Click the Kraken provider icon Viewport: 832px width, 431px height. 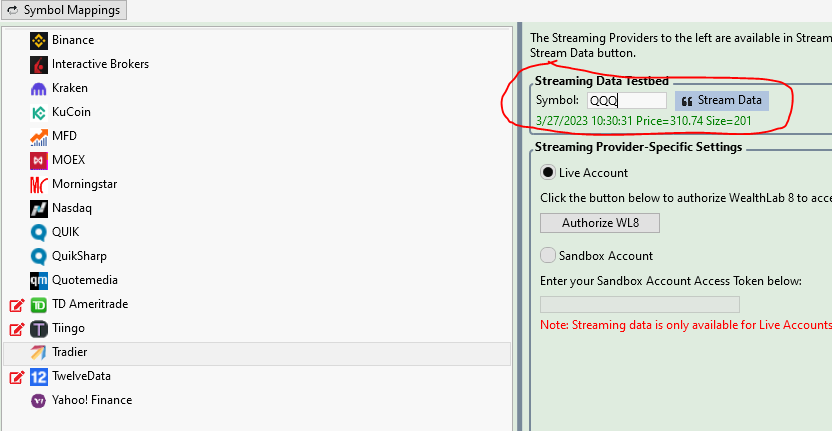point(39,88)
